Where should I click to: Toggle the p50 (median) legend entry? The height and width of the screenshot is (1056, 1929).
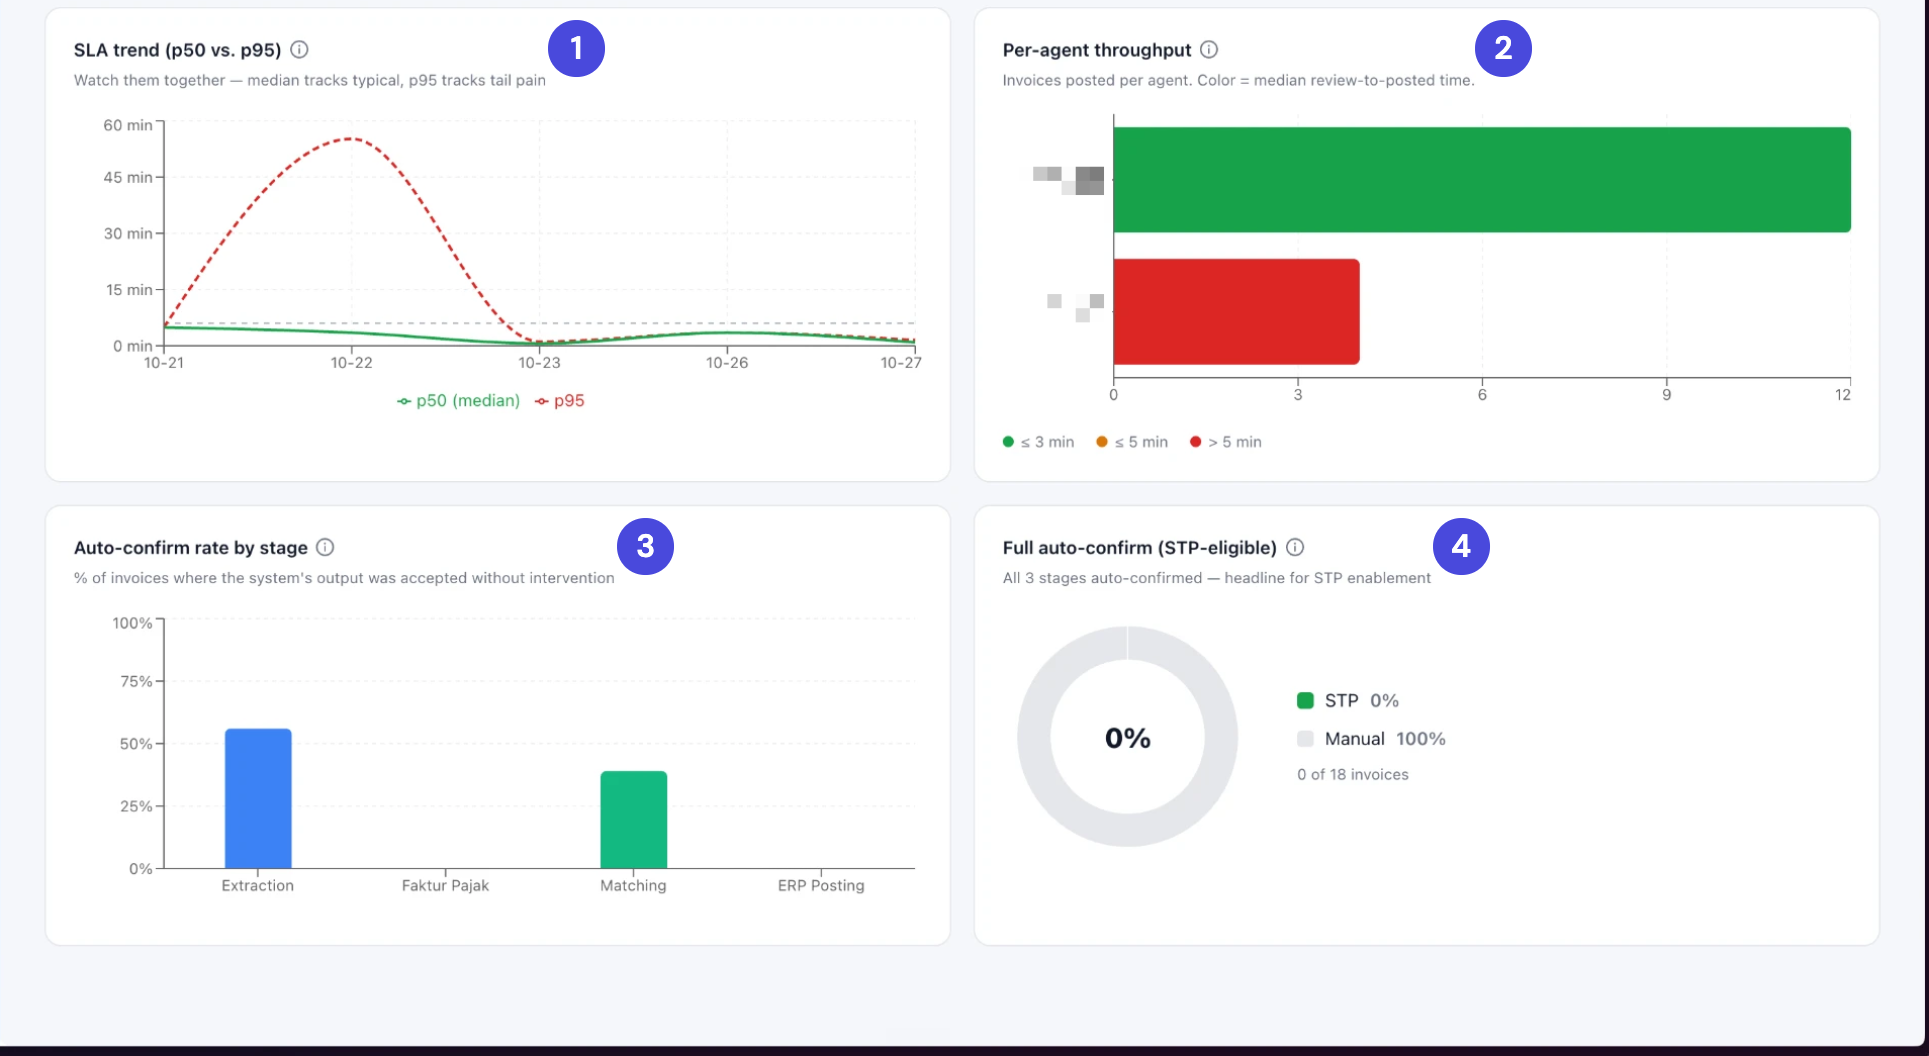point(458,401)
